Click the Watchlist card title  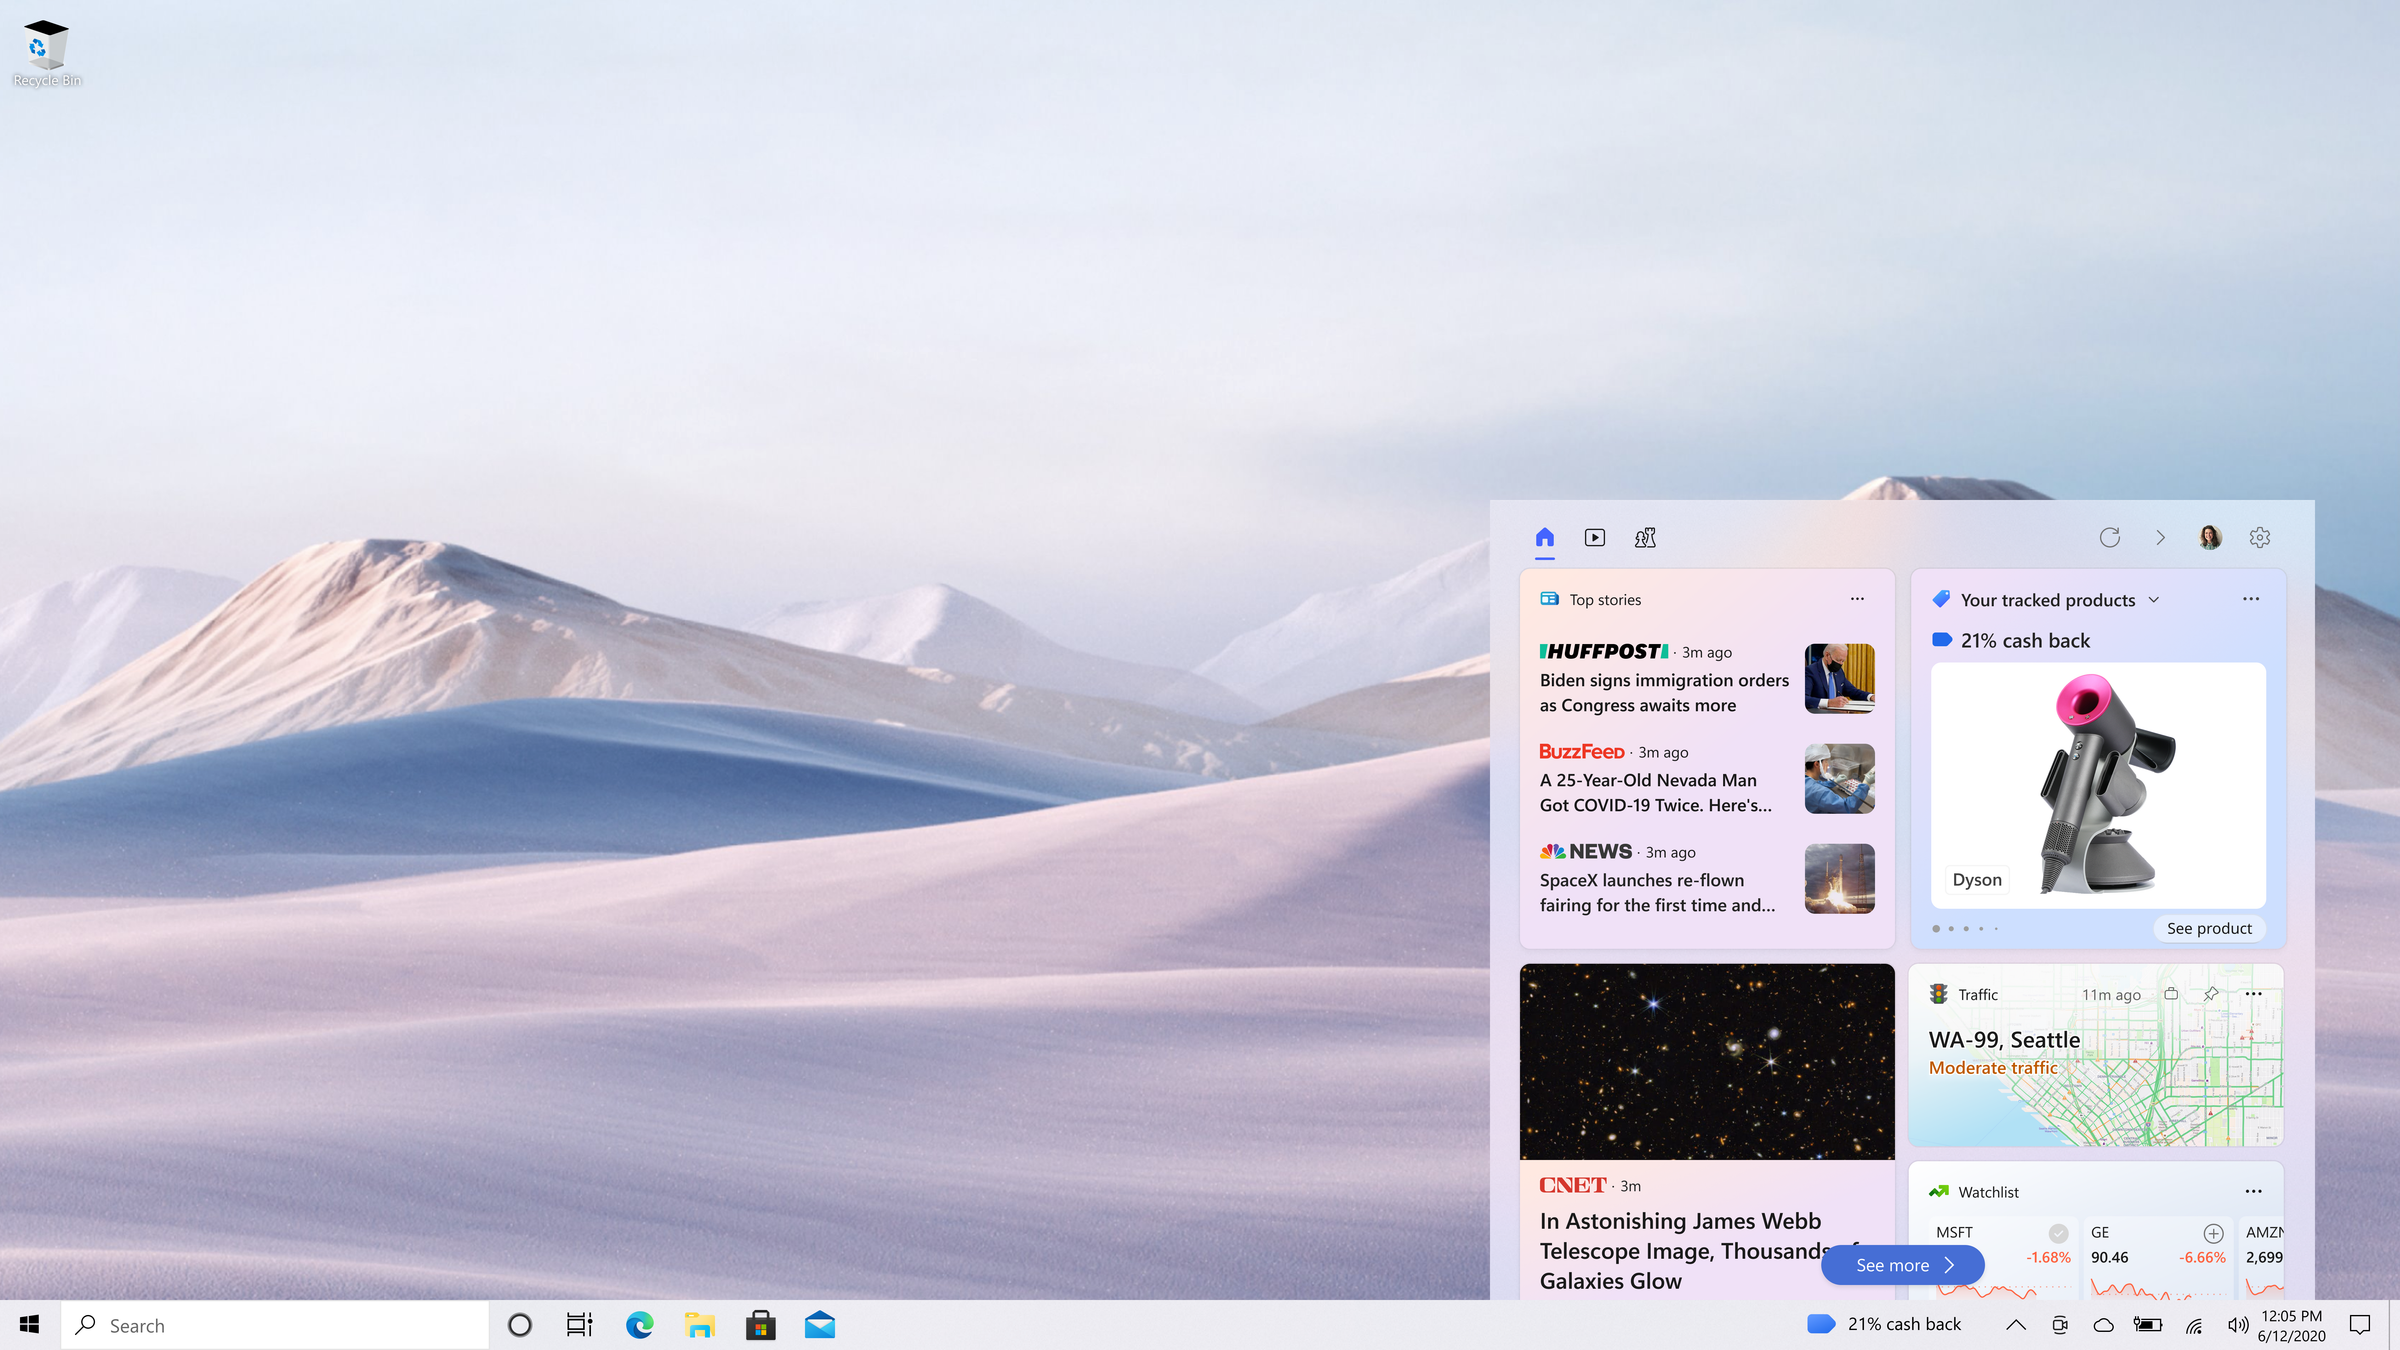click(1988, 1192)
